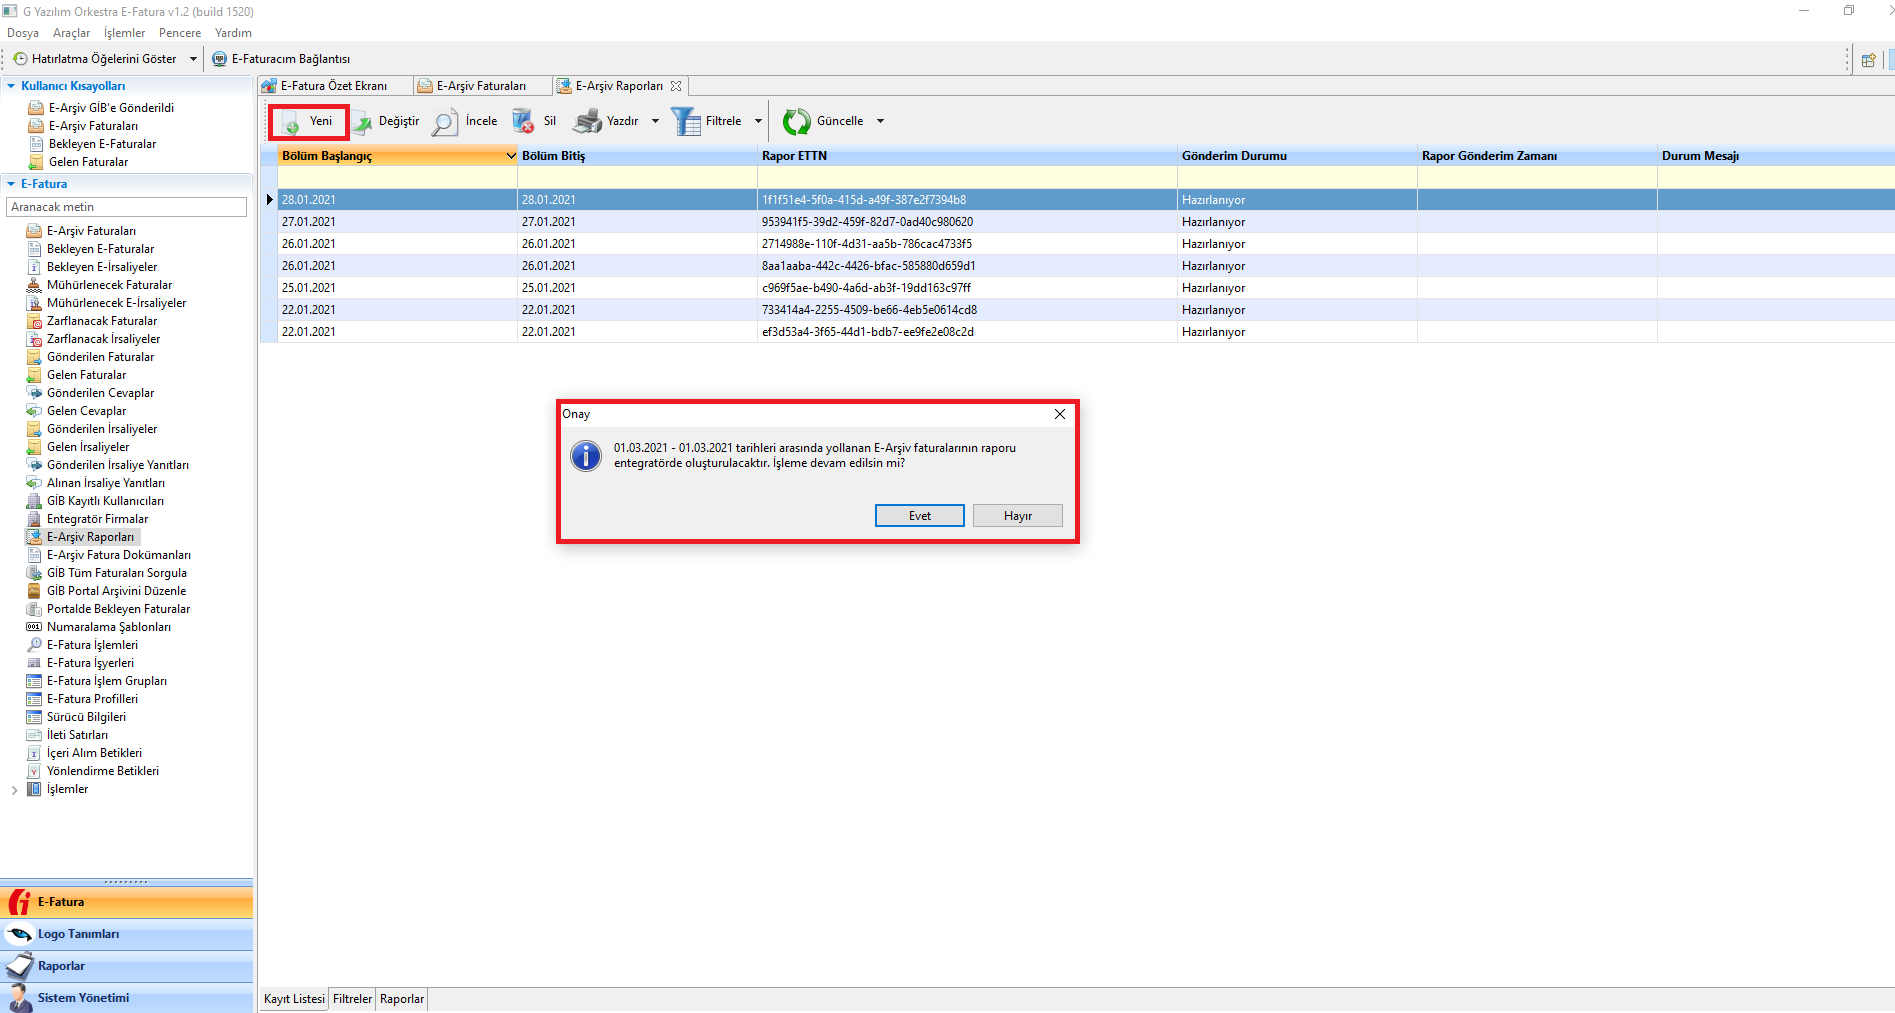Collapse the Kullanıcı Kısayolları section
The height and width of the screenshot is (1013, 1895).
(11, 86)
